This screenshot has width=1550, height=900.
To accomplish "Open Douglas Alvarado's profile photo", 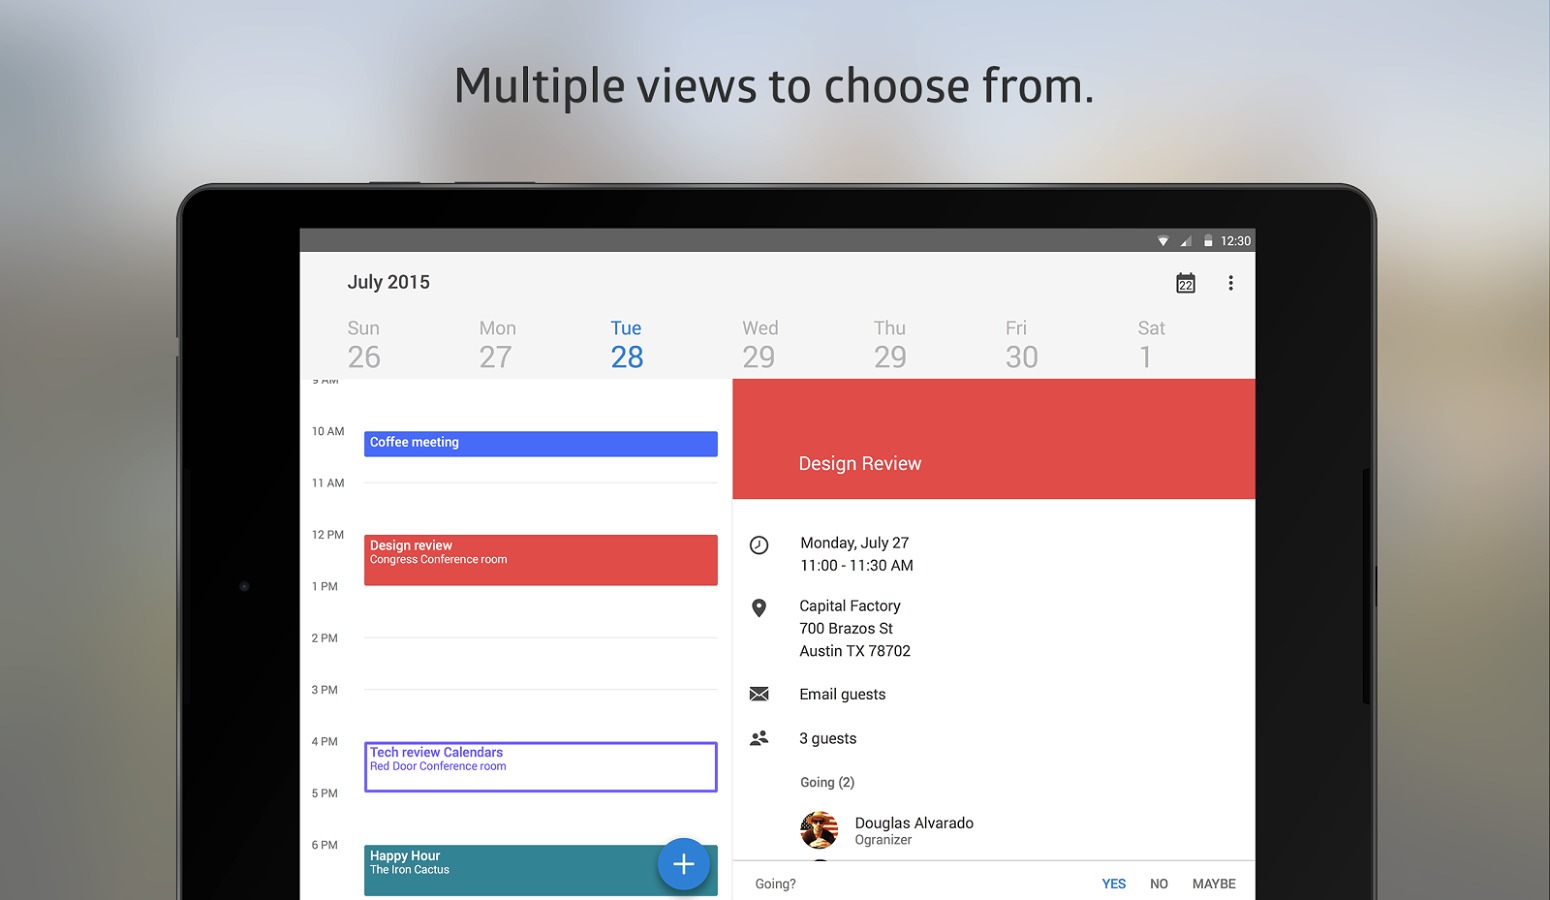I will (x=819, y=830).
